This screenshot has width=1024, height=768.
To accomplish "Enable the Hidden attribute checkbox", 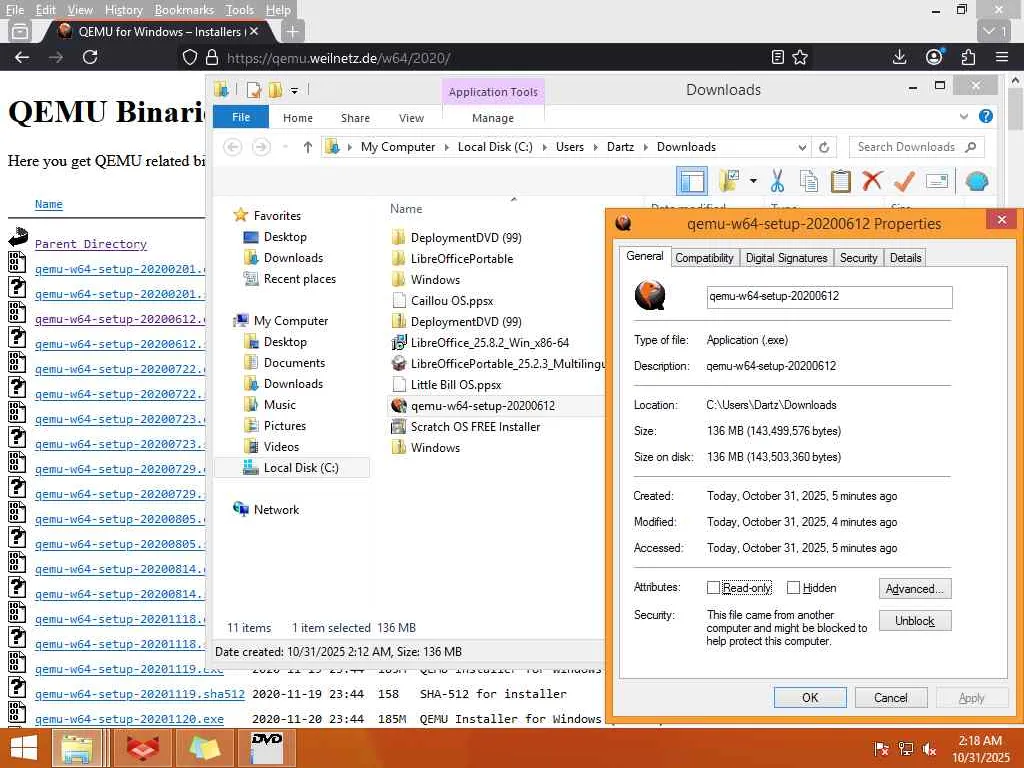I will [793, 588].
